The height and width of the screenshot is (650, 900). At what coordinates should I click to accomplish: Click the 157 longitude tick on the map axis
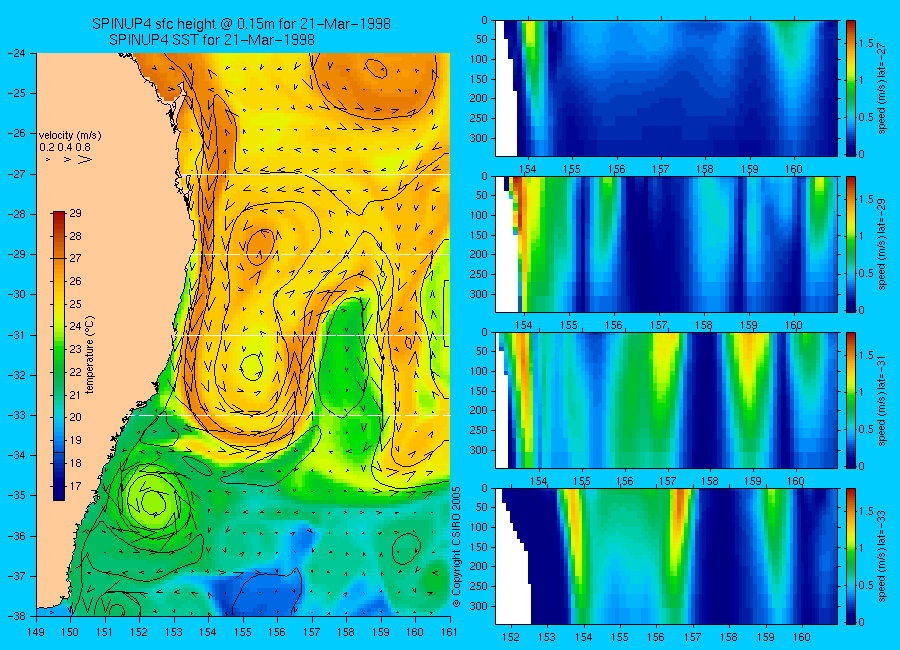pyautogui.click(x=312, y=632)
